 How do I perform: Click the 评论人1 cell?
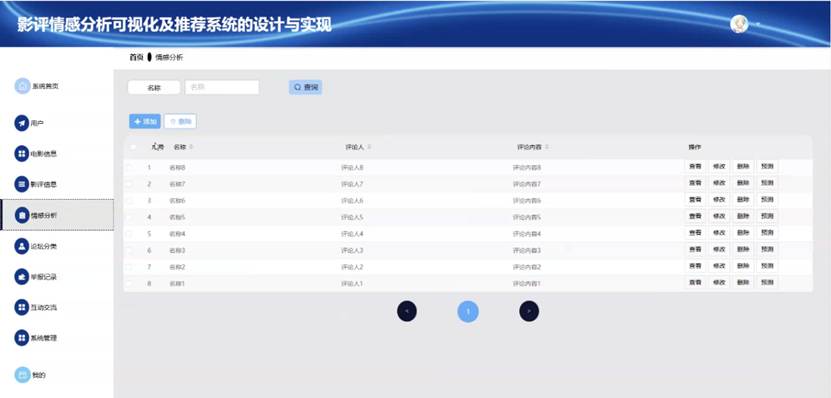coord(352,284)
